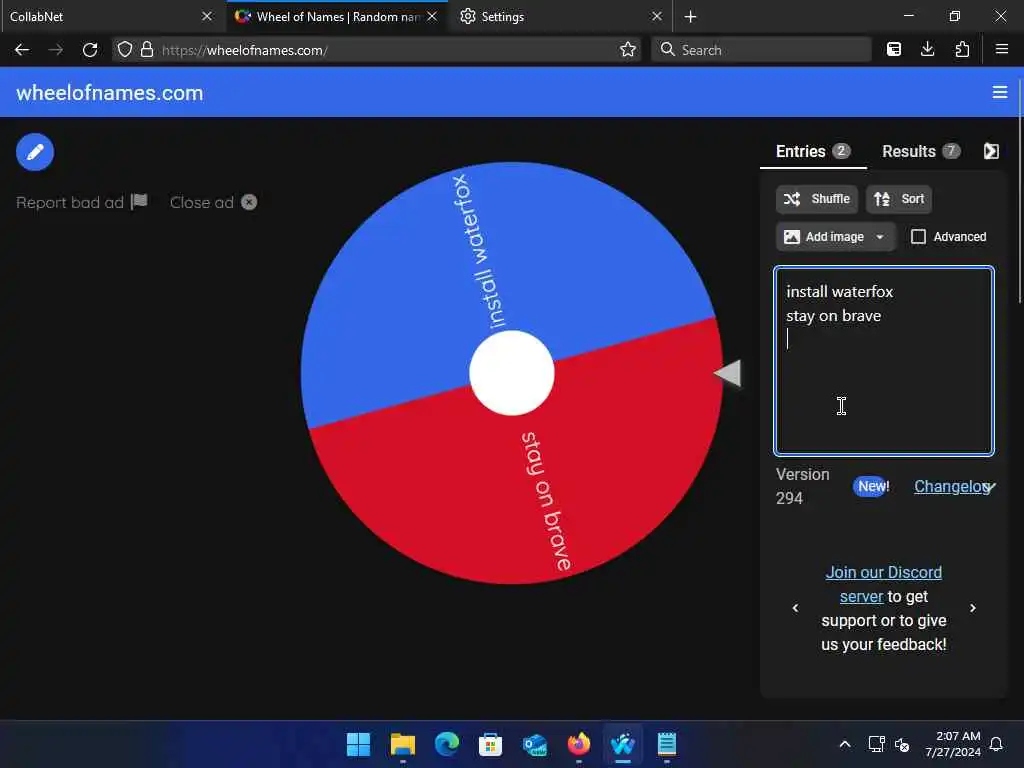Click the blue pencil customize button
The width and height of the screenshot is (1024, 768).
pyautogui.click(x=35, y=152)
